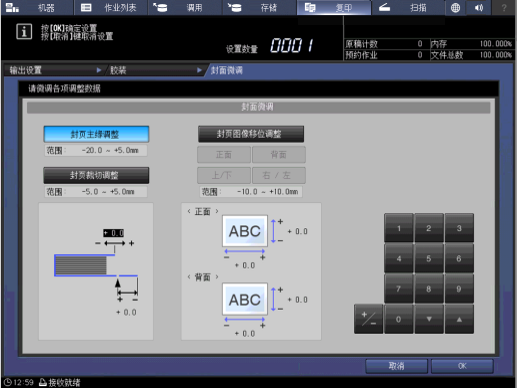Tap keypad digit 0
The image size is (517, 388).
pos(399,319)
